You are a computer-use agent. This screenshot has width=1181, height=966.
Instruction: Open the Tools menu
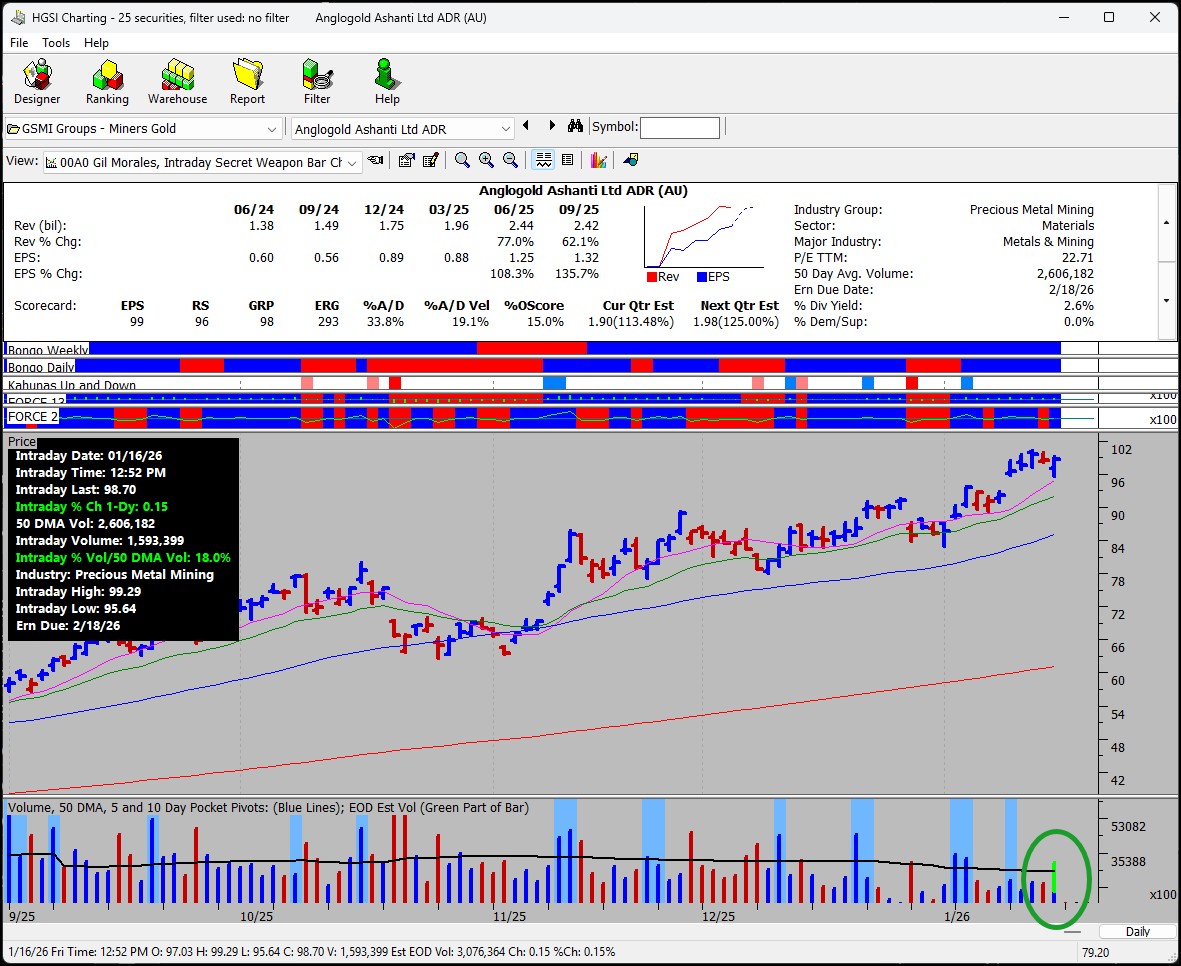tap(56, 43)
